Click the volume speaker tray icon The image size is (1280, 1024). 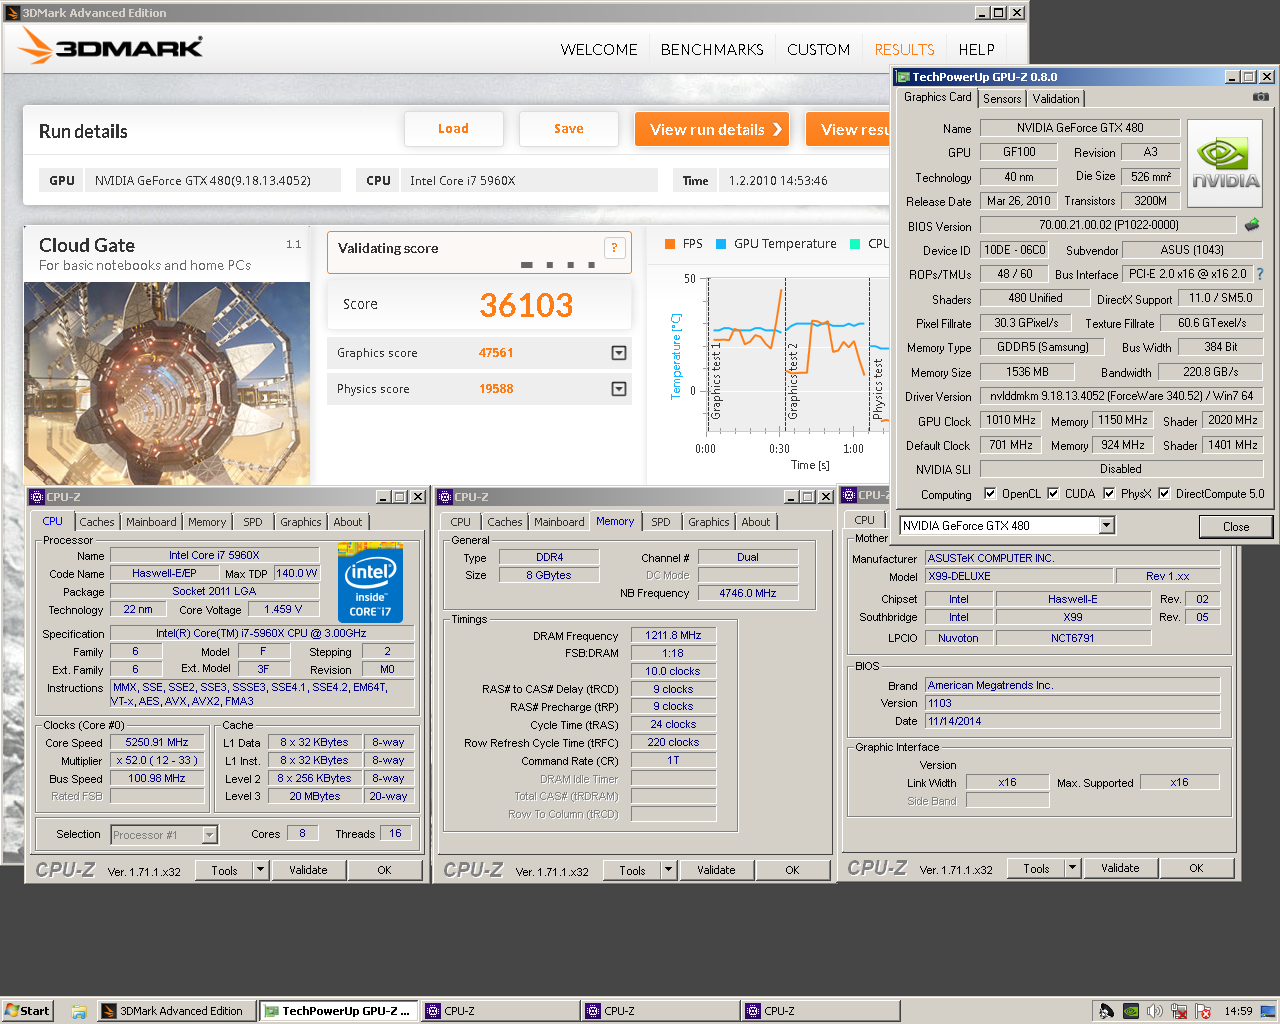tap(1155, 1011)
